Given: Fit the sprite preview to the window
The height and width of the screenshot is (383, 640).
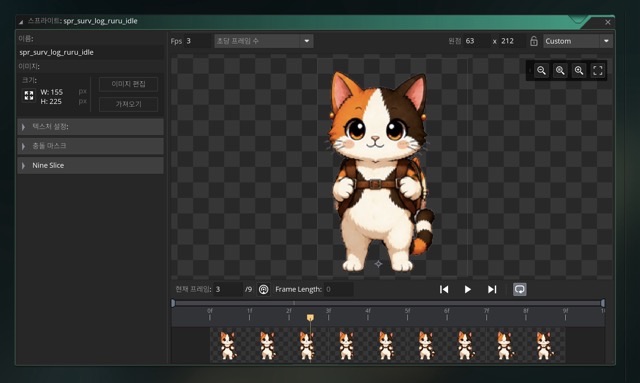Looking at the screenshot, I should coord(598,71).
